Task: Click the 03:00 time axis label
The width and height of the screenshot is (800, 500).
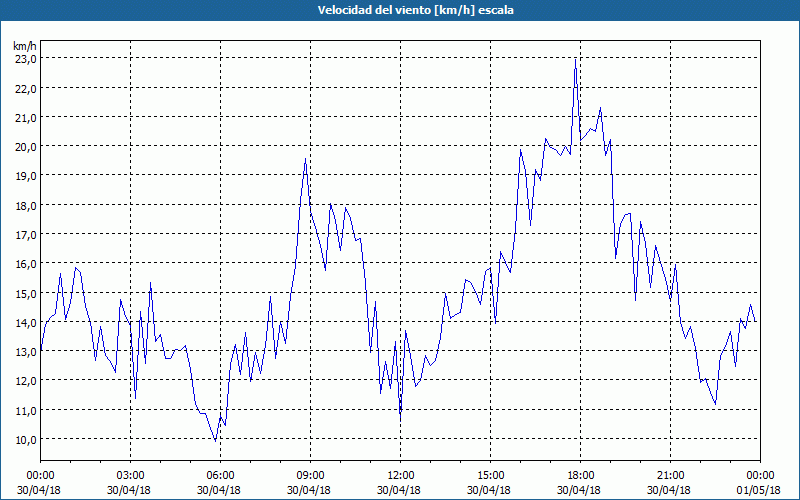Action: point(131,475)
